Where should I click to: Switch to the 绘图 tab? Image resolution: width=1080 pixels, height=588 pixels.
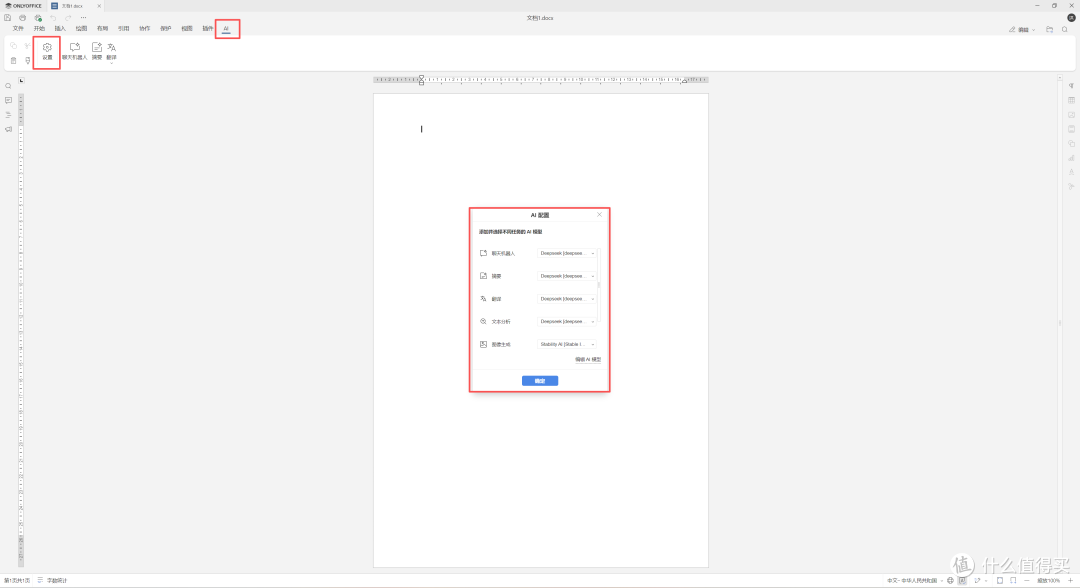tap(81, 28)
